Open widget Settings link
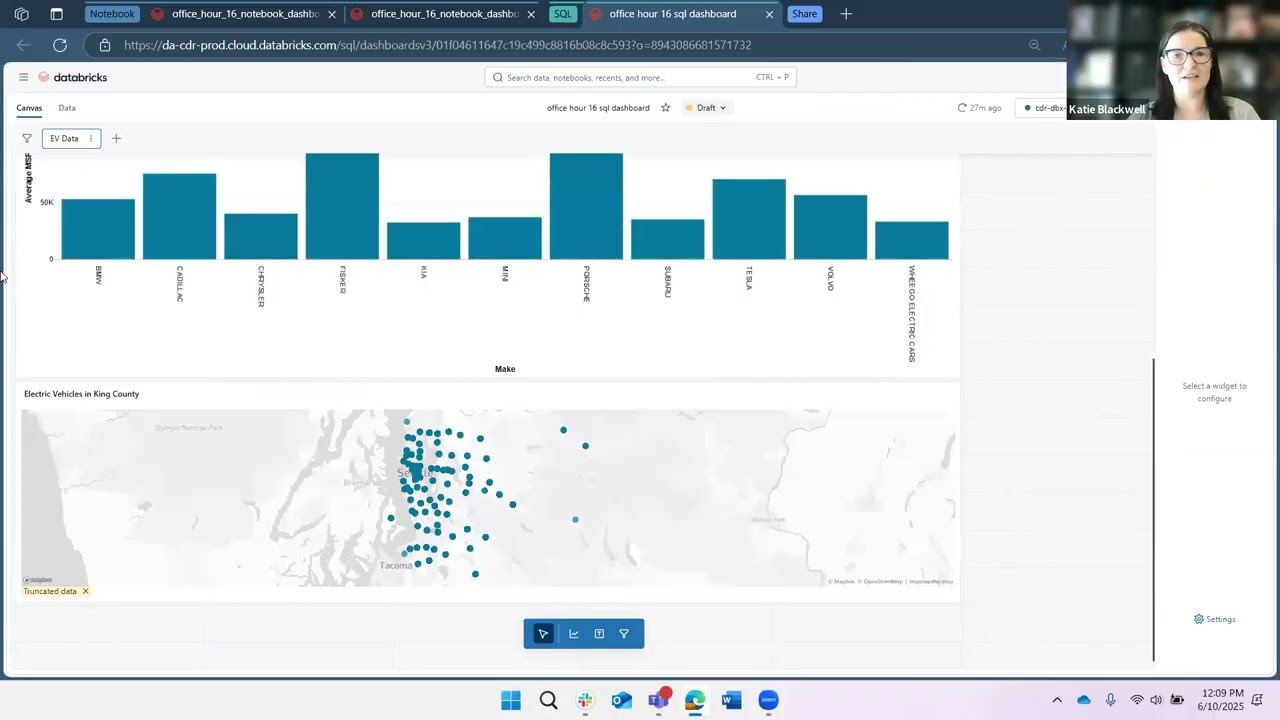 point(1215,619)
